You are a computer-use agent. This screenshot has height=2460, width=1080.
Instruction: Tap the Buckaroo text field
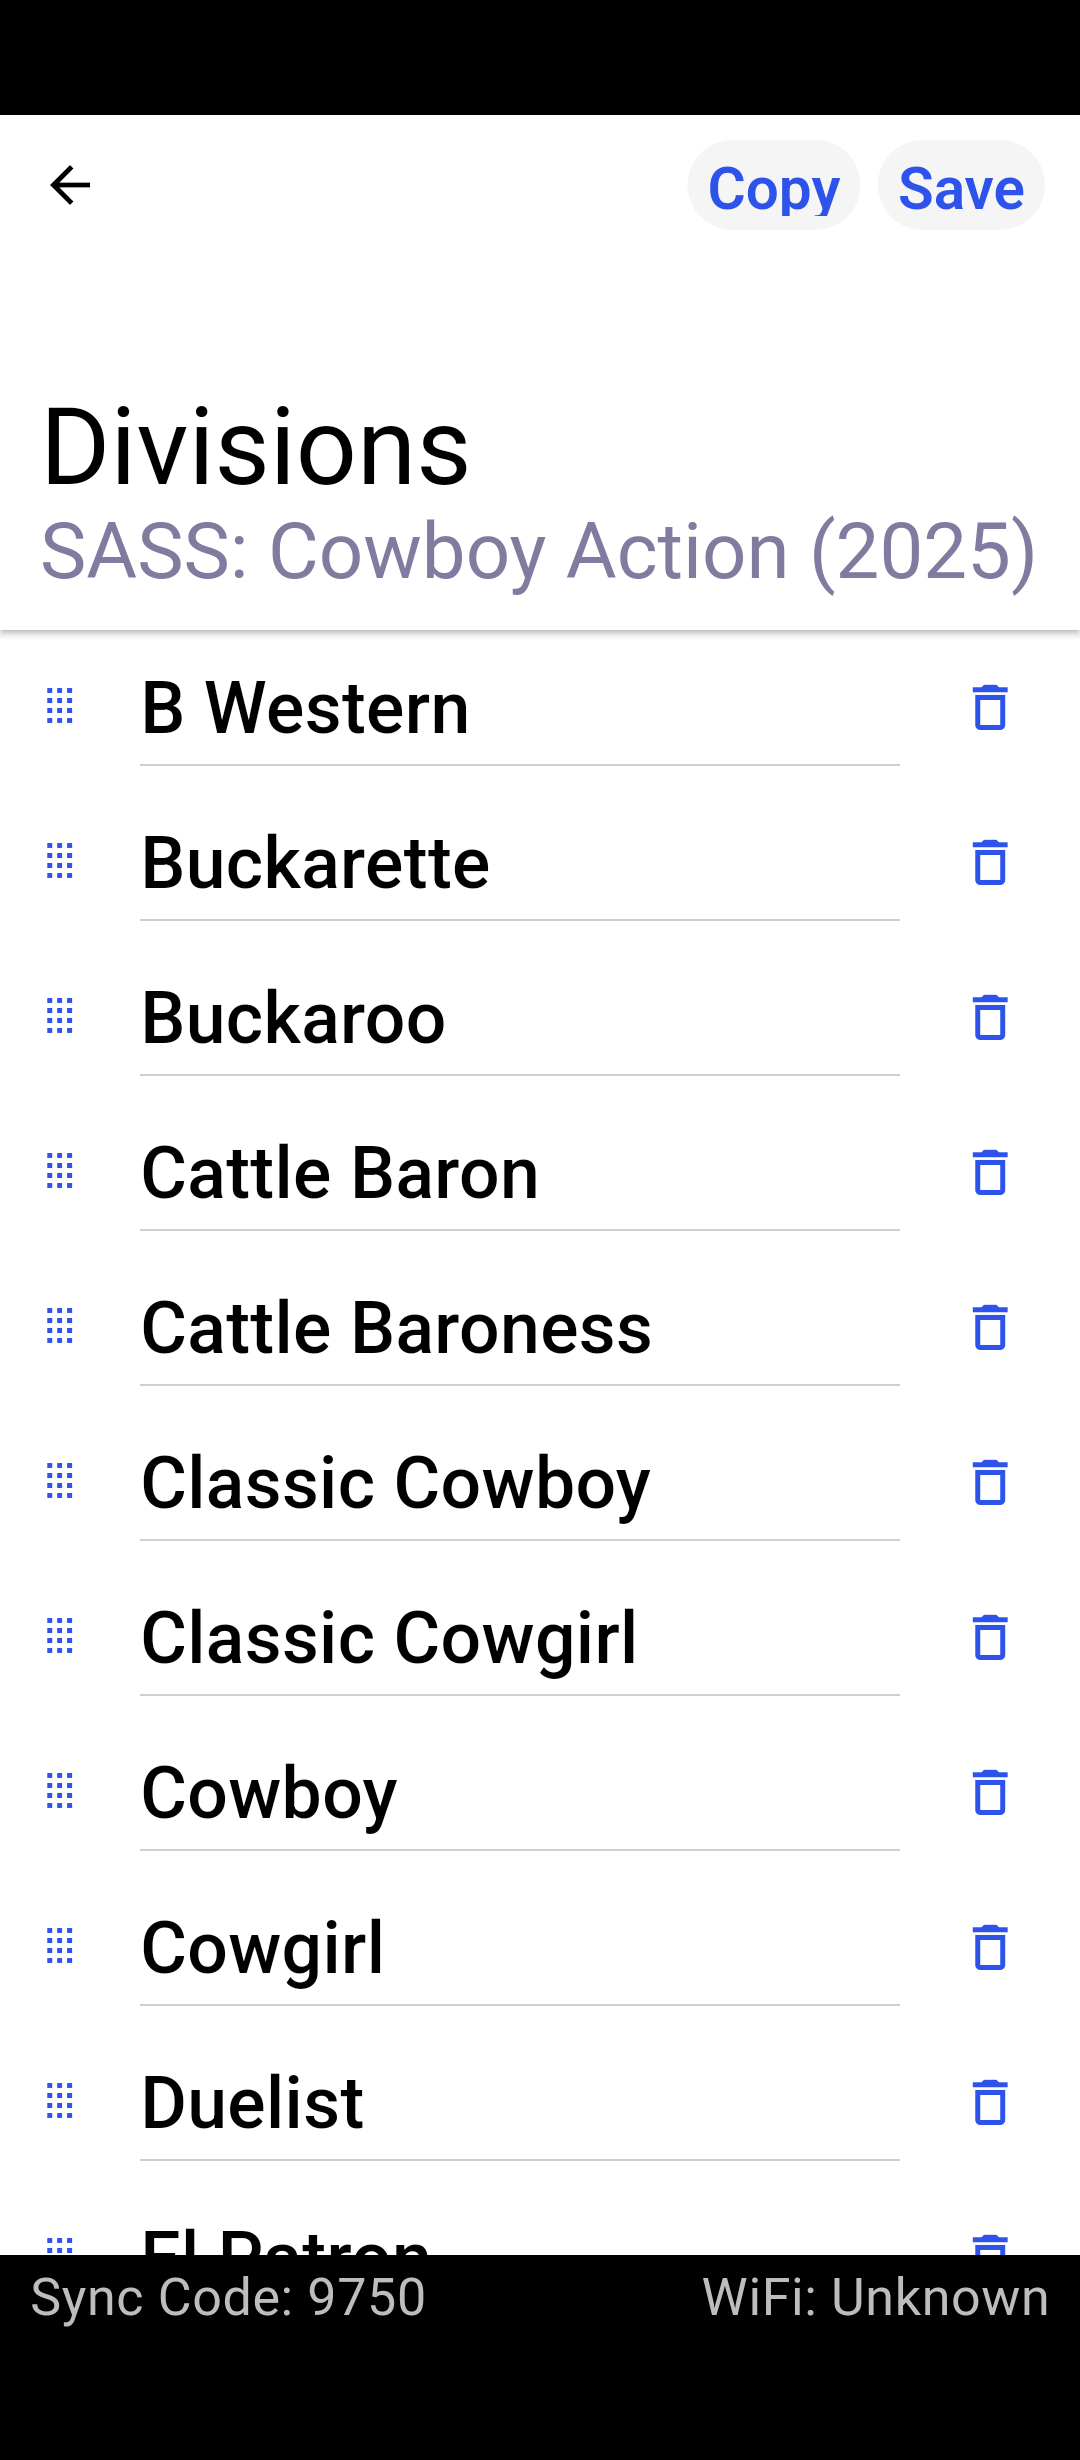(518, 1018)
